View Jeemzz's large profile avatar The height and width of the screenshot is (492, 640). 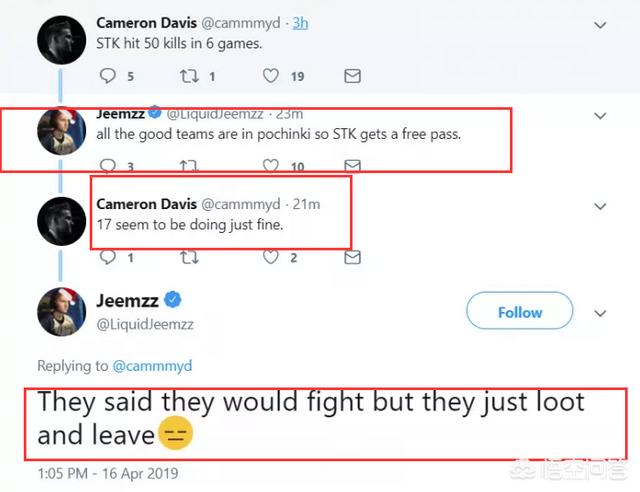tap(61, 310)
